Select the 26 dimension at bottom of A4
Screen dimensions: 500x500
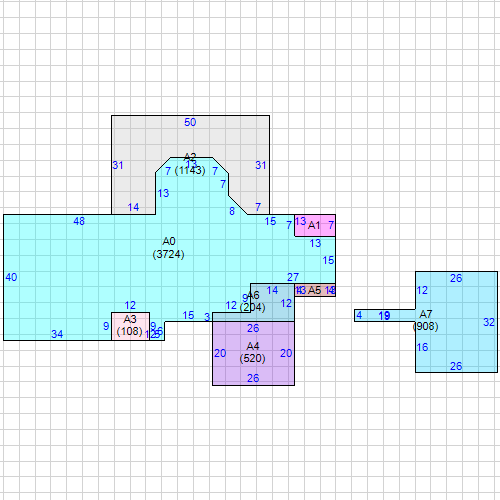pyautogui.click(x=253, y=378)
